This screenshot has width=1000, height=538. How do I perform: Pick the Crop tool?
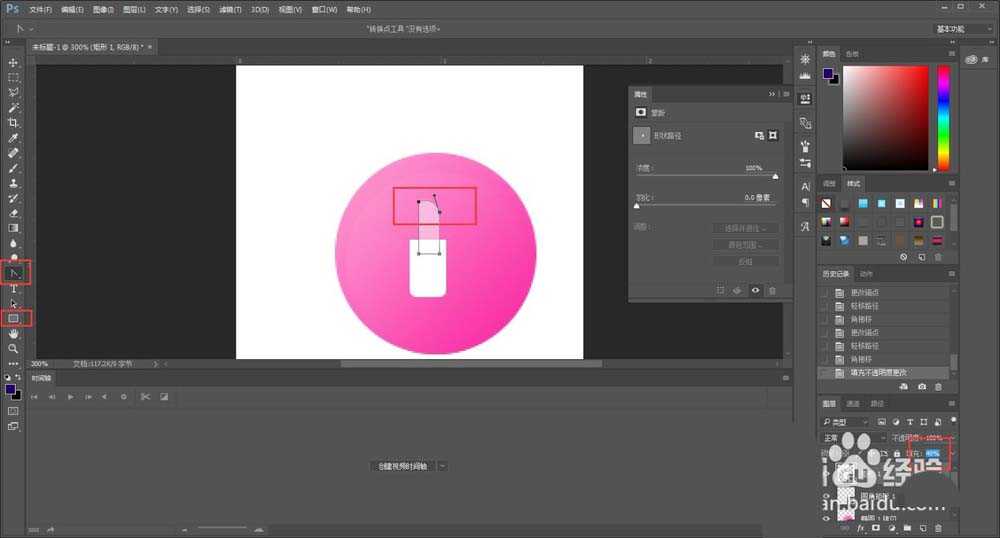(14, 122)
